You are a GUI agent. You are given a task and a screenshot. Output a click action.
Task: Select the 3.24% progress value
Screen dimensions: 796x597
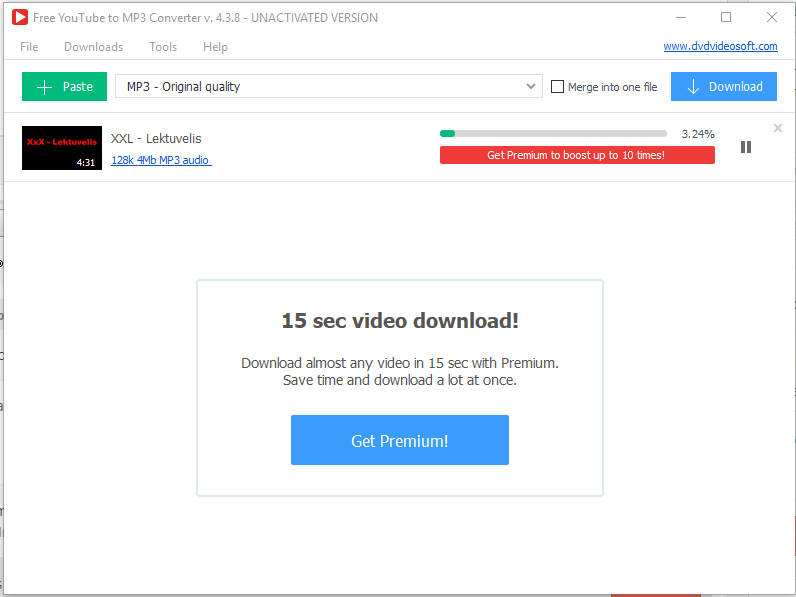pos(698,134)
